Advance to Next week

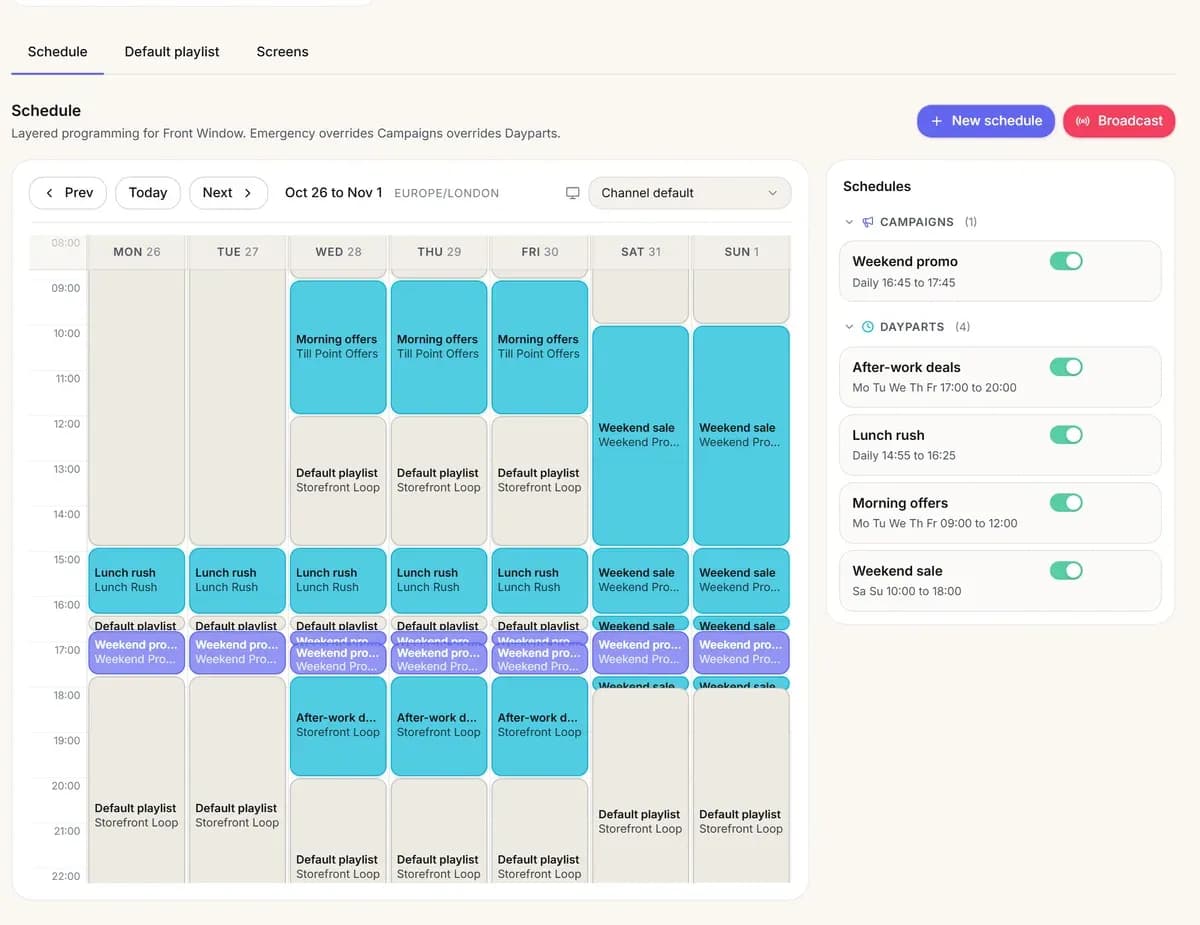pos(228,193)
